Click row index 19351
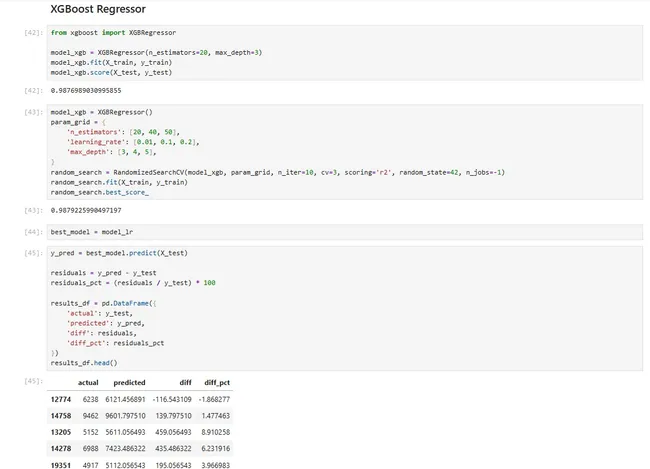This screenshot has height=469, width=650. point(61,465)
